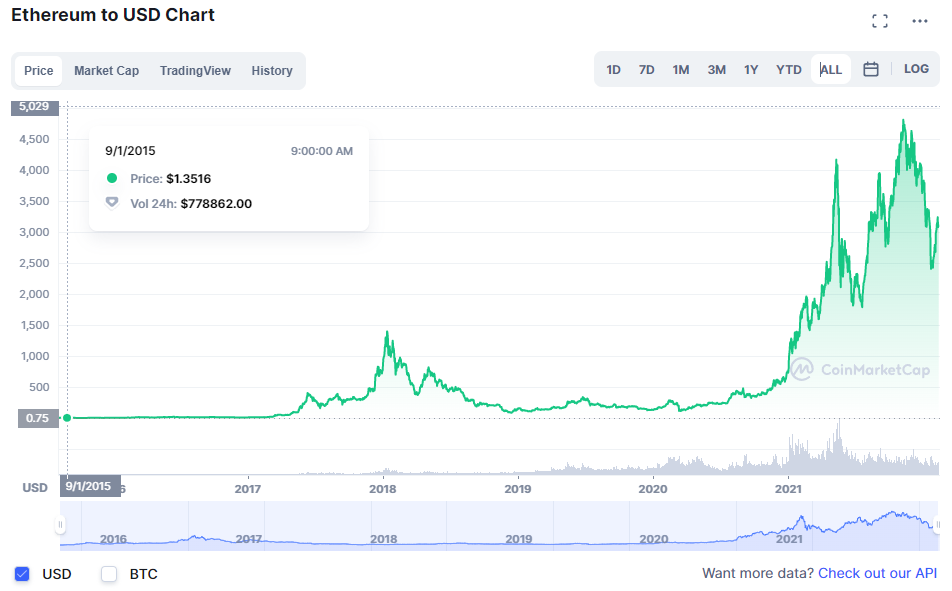Follow the 'Check out our API' link
952x591 pixels.
pos(877,573)
